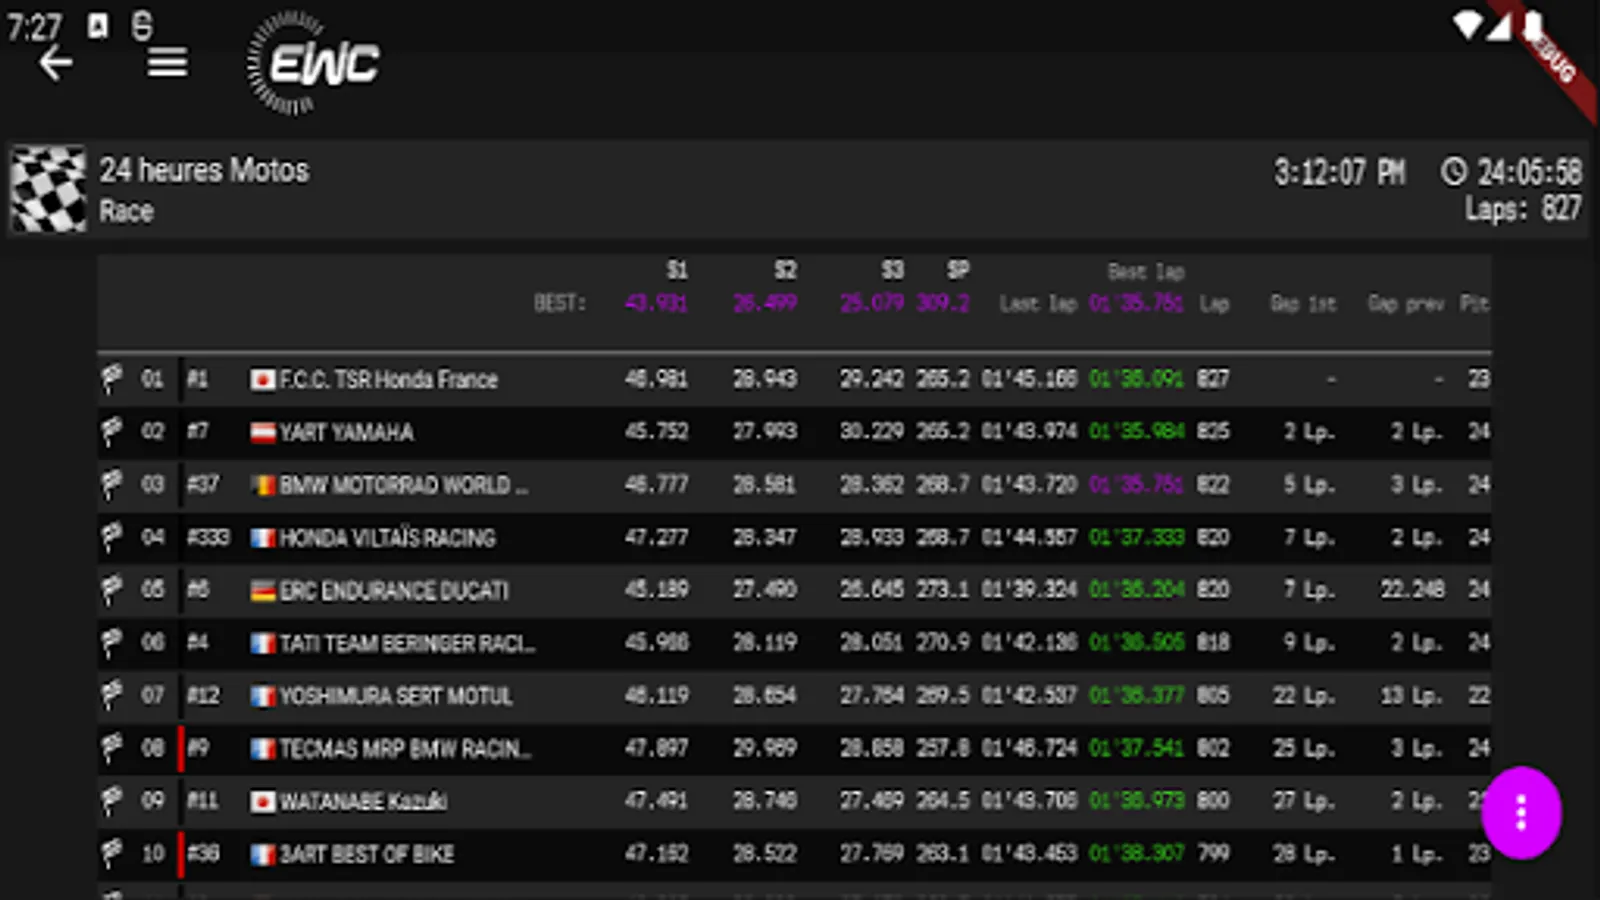The height and width of the screenshot is (900, 1600).
Task: Select YOSHIMURA SERT MOTUL team name
Action: (396, 696)
